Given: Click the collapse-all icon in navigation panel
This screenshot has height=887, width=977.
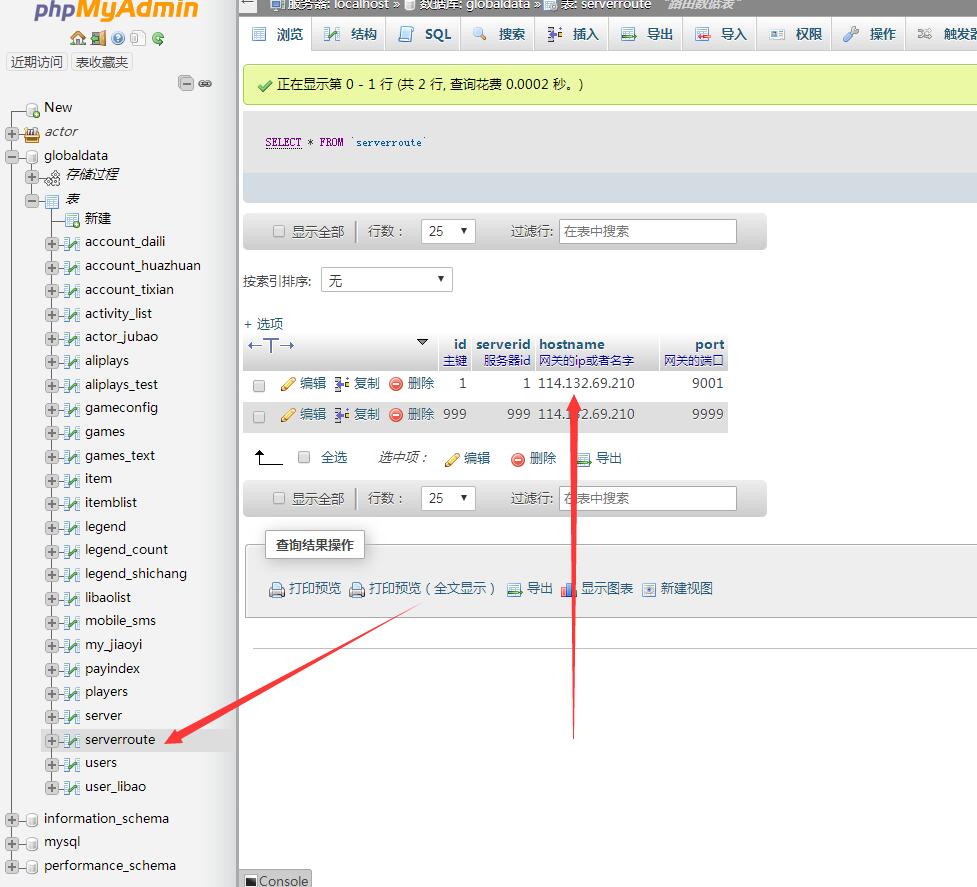Looking at the screenshot, I should tap(186, 84).
